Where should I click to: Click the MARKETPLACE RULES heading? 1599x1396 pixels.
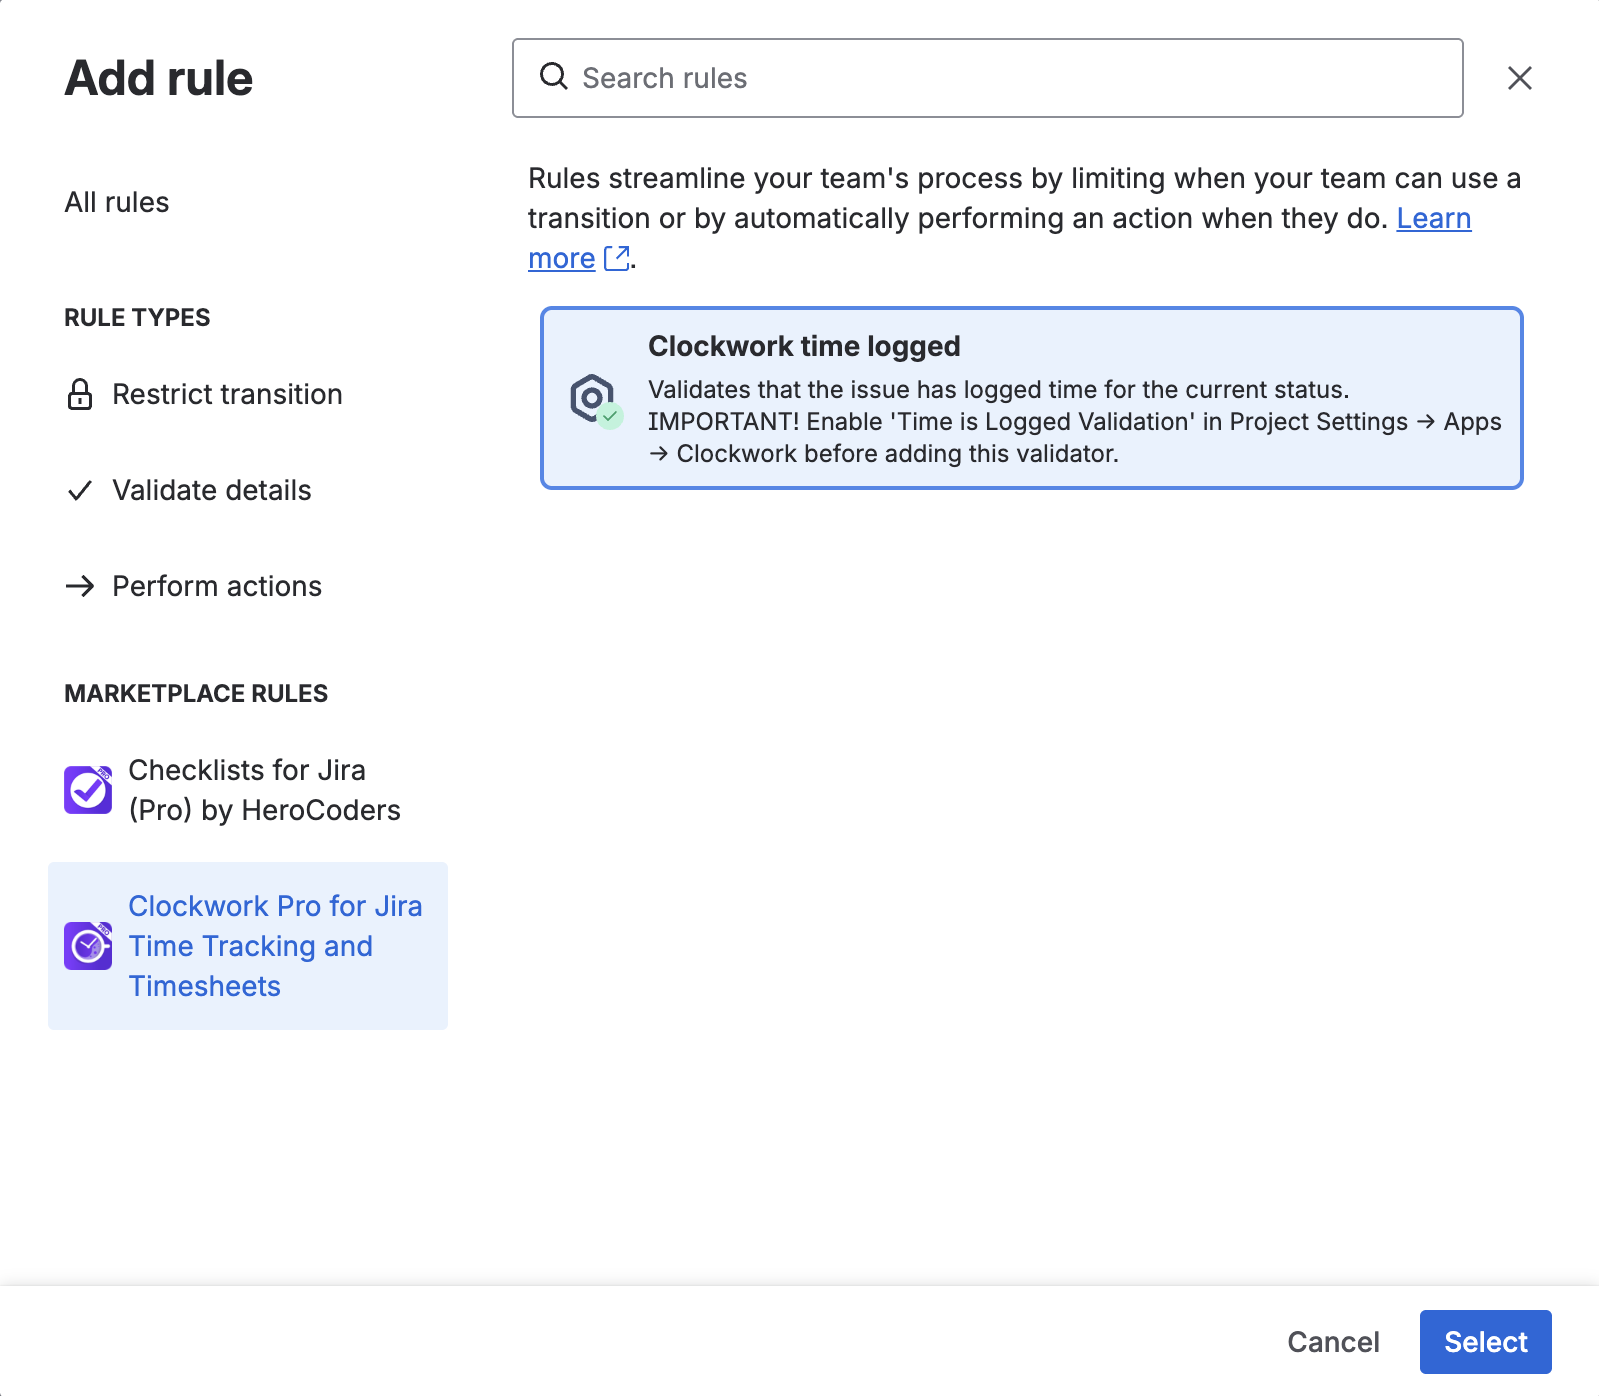(x=196, y=693)
